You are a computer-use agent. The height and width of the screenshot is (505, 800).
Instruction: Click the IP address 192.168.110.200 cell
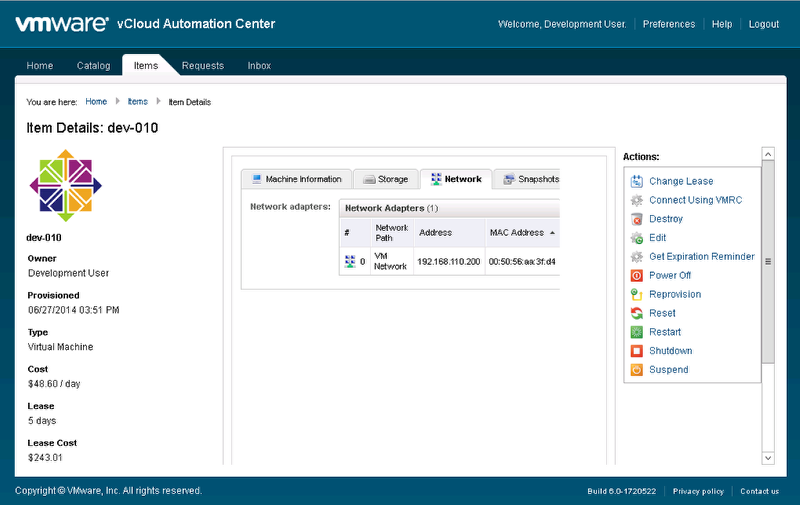pyautogui.click(x=449, y=262)
